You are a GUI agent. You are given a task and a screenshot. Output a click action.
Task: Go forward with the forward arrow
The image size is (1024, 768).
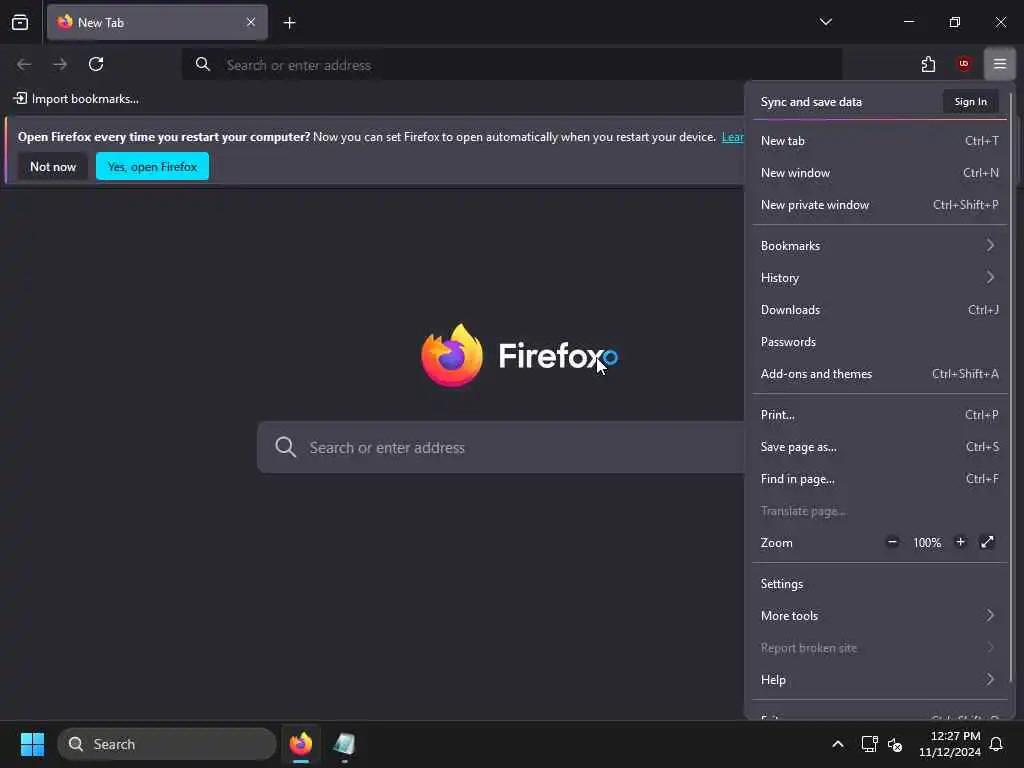[60, 64]
